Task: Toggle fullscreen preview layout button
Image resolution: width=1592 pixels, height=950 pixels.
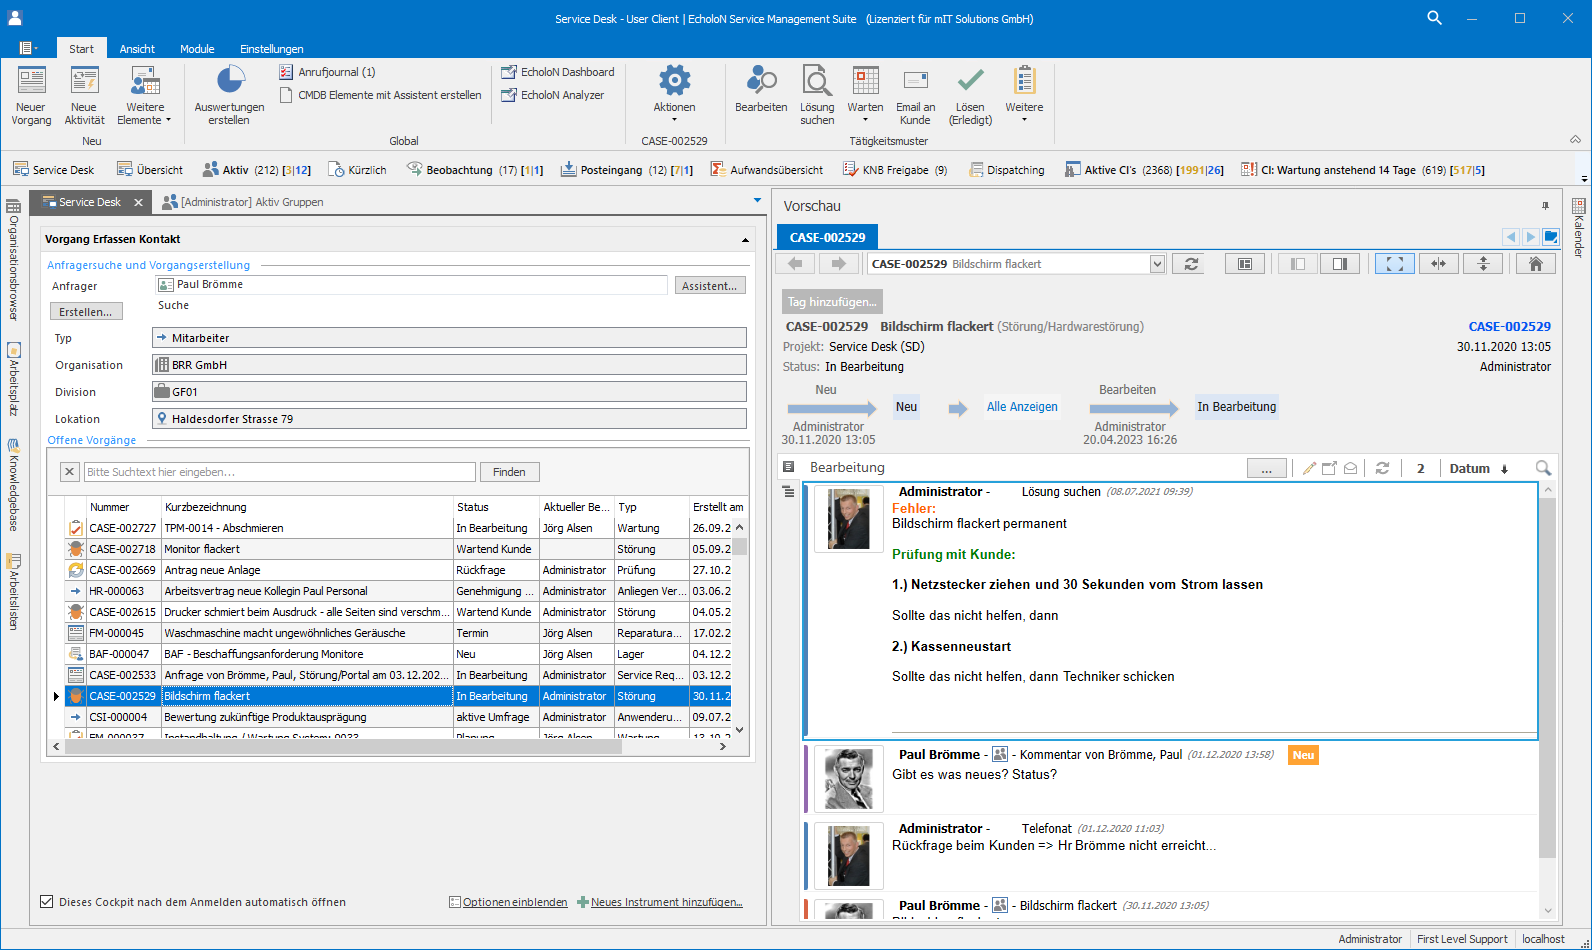Action: tap(1395, 264)
